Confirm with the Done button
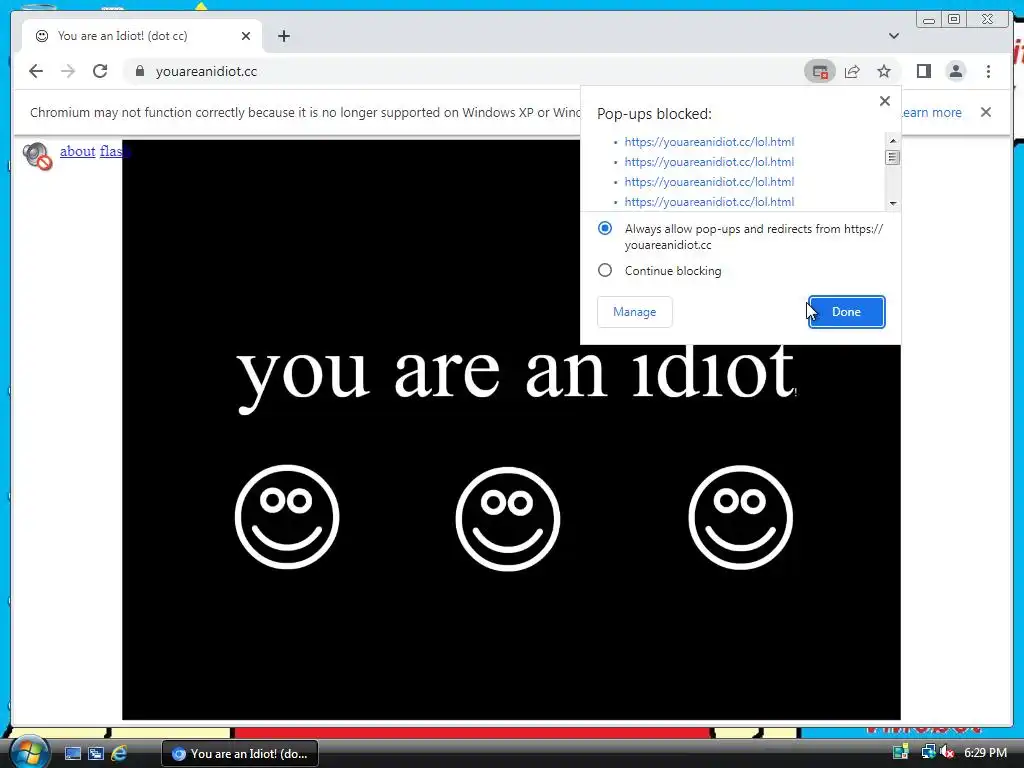The width and height of the screenshot is (1024, 768). click(846, 312)
